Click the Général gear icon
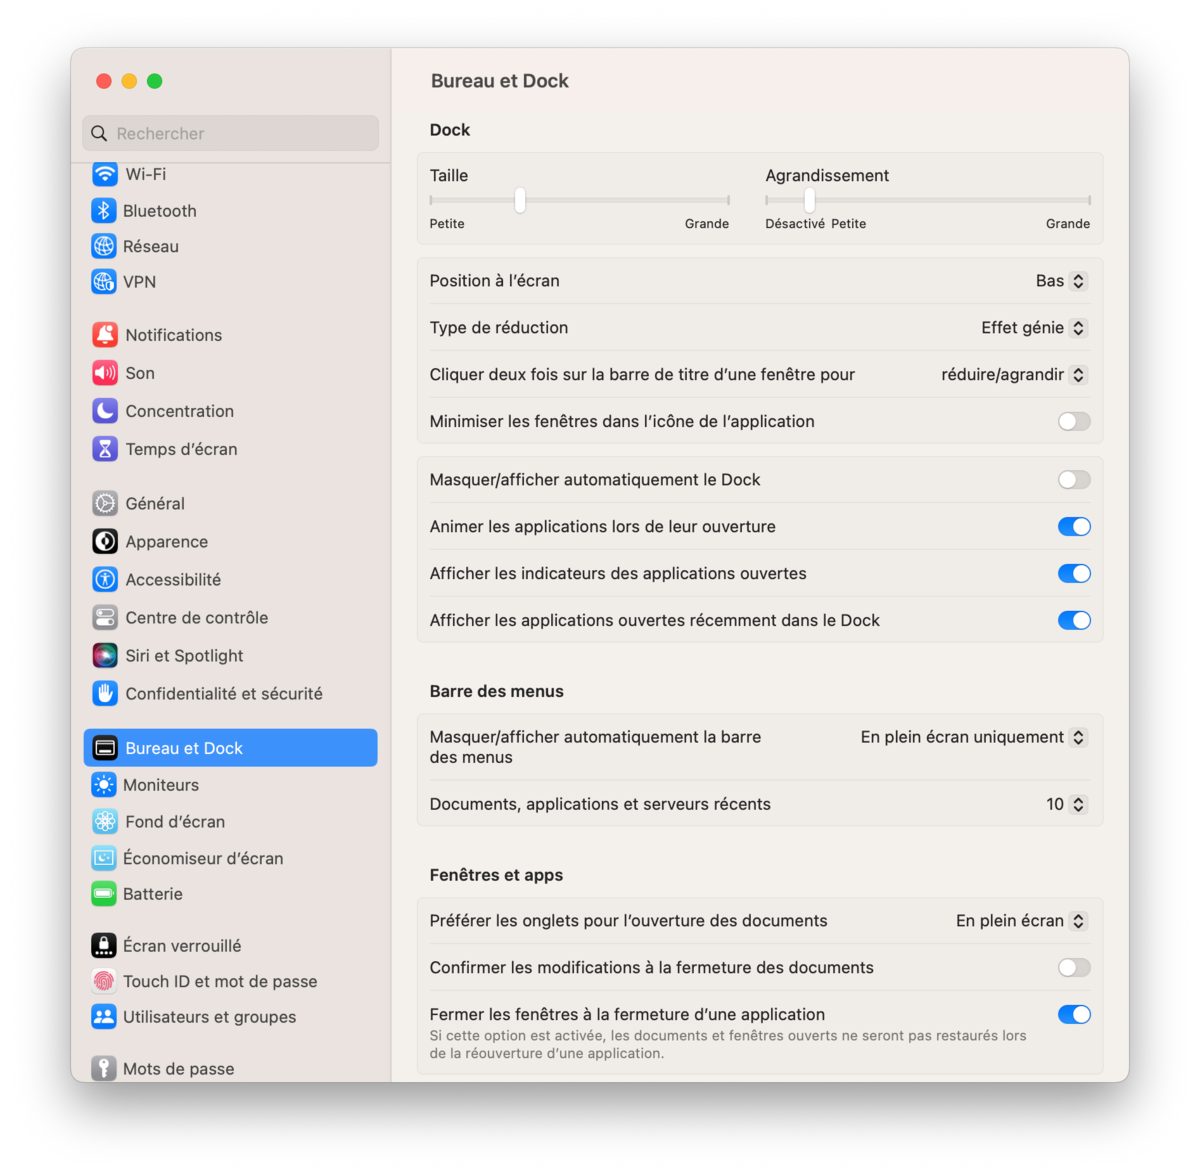Image resolution: width=1200 pixels, height=1176 pixels. coord(105,503)
